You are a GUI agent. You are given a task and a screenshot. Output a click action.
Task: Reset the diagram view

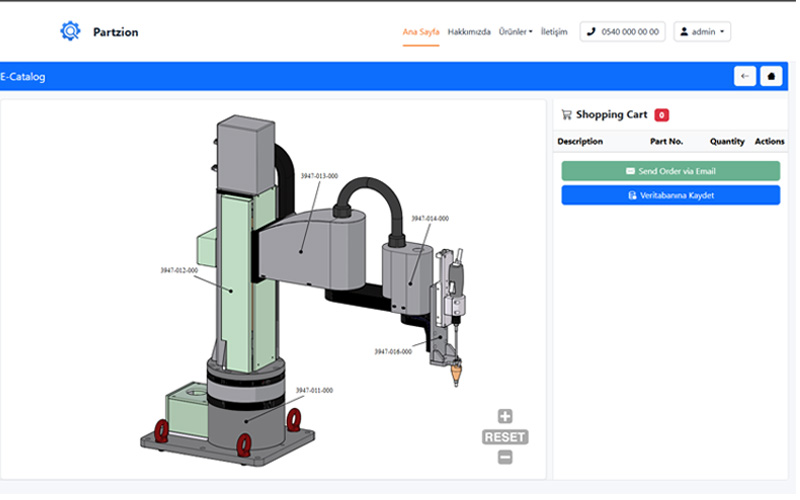pos(505,437)
